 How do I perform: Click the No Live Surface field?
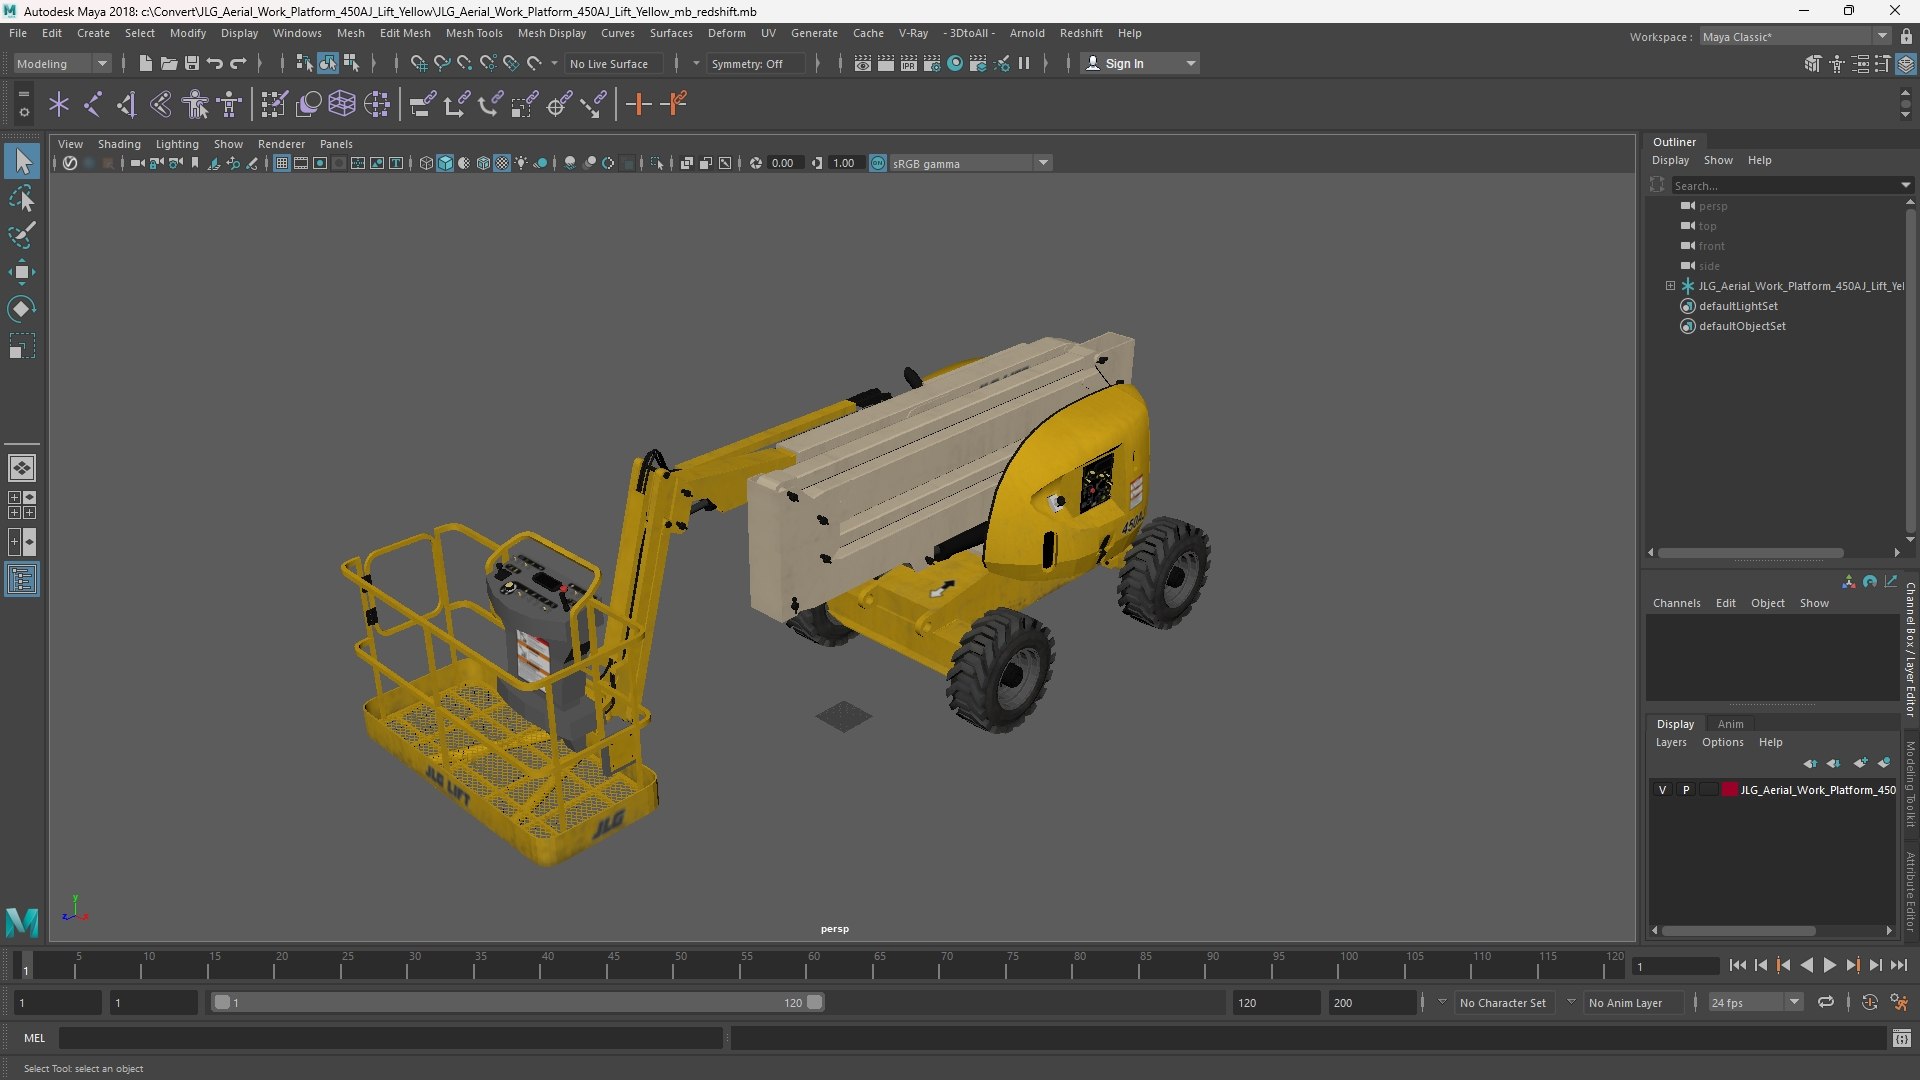coord(613,63)
